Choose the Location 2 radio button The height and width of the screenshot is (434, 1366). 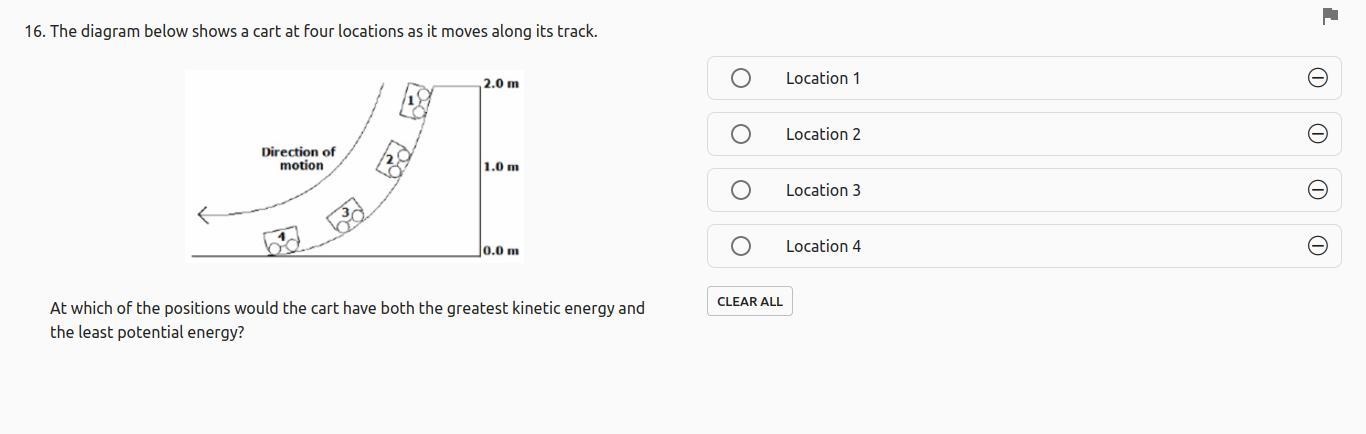pos(741,134)
